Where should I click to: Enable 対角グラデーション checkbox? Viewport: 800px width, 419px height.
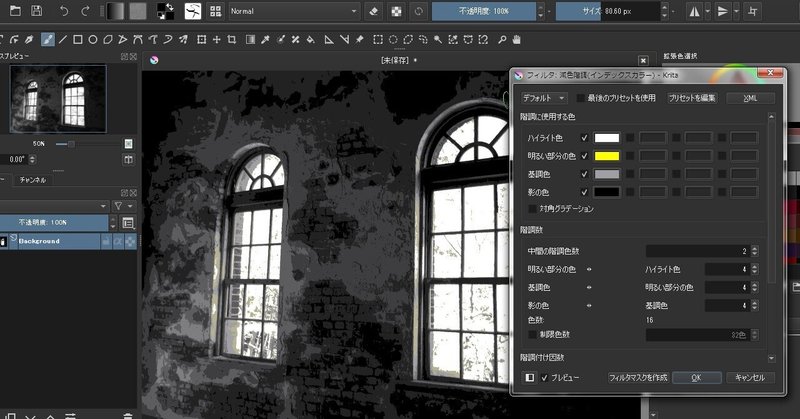point(532,209)
